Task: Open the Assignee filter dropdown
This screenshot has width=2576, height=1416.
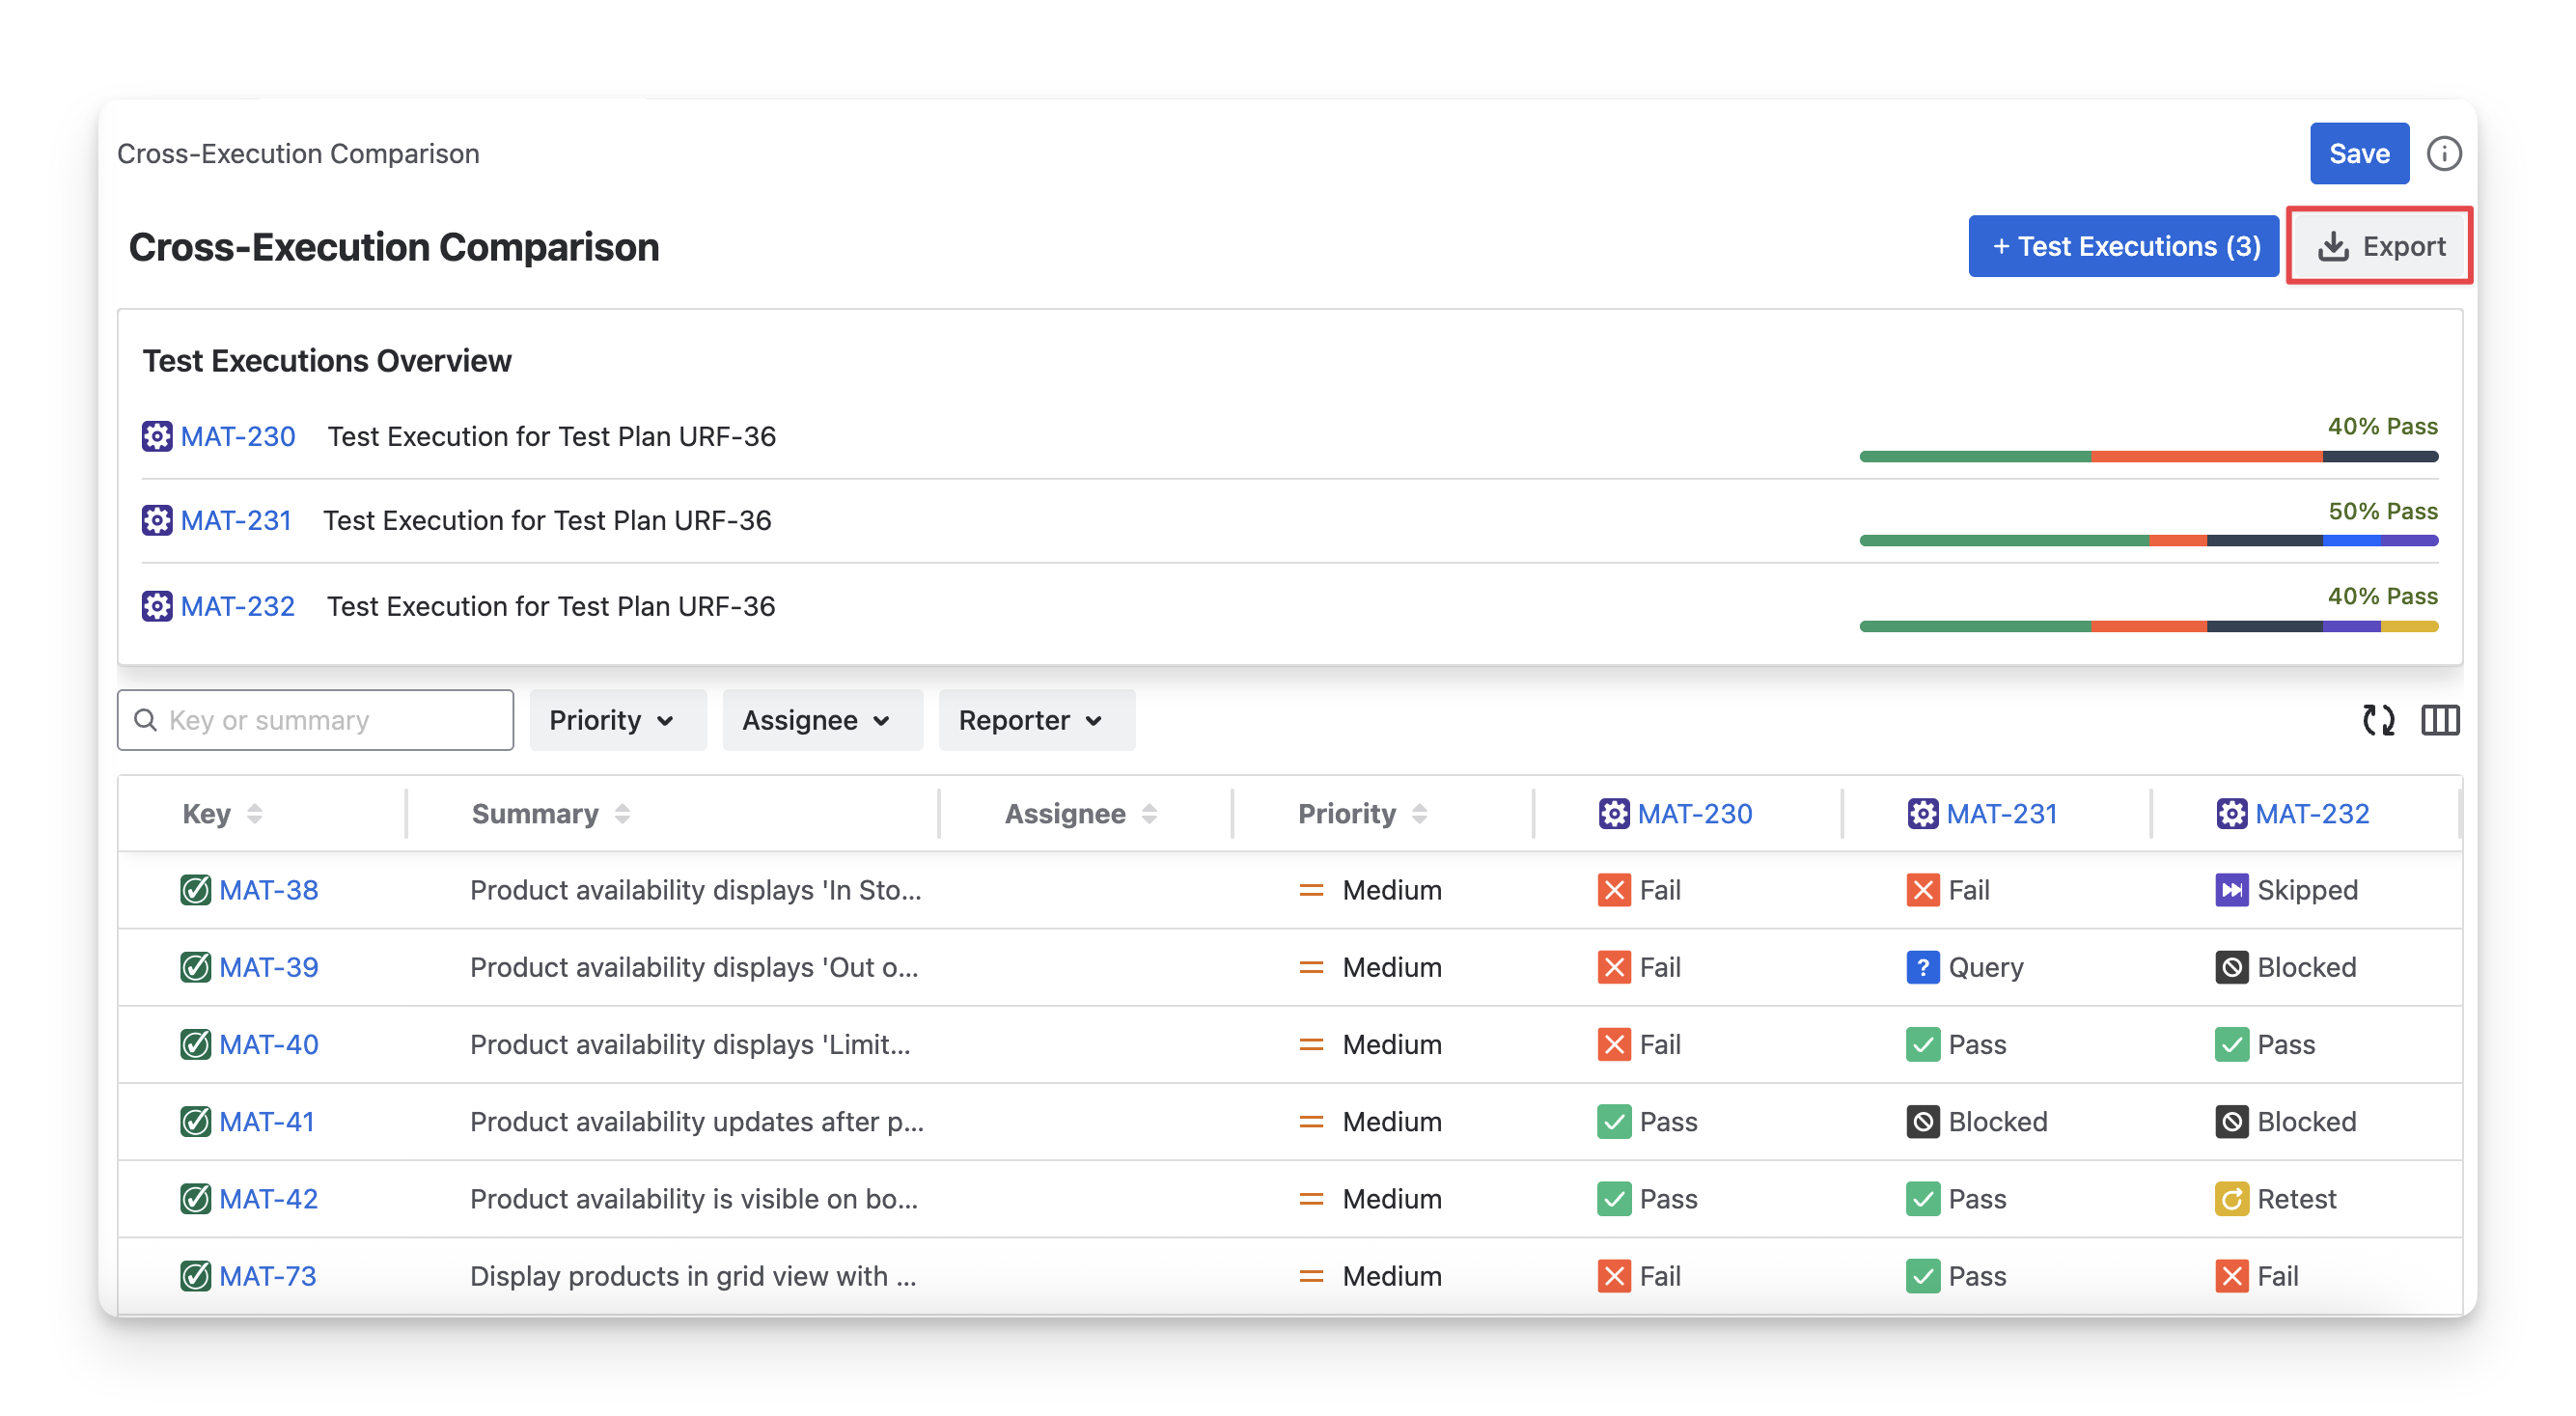Action: [x=822, y=720]
